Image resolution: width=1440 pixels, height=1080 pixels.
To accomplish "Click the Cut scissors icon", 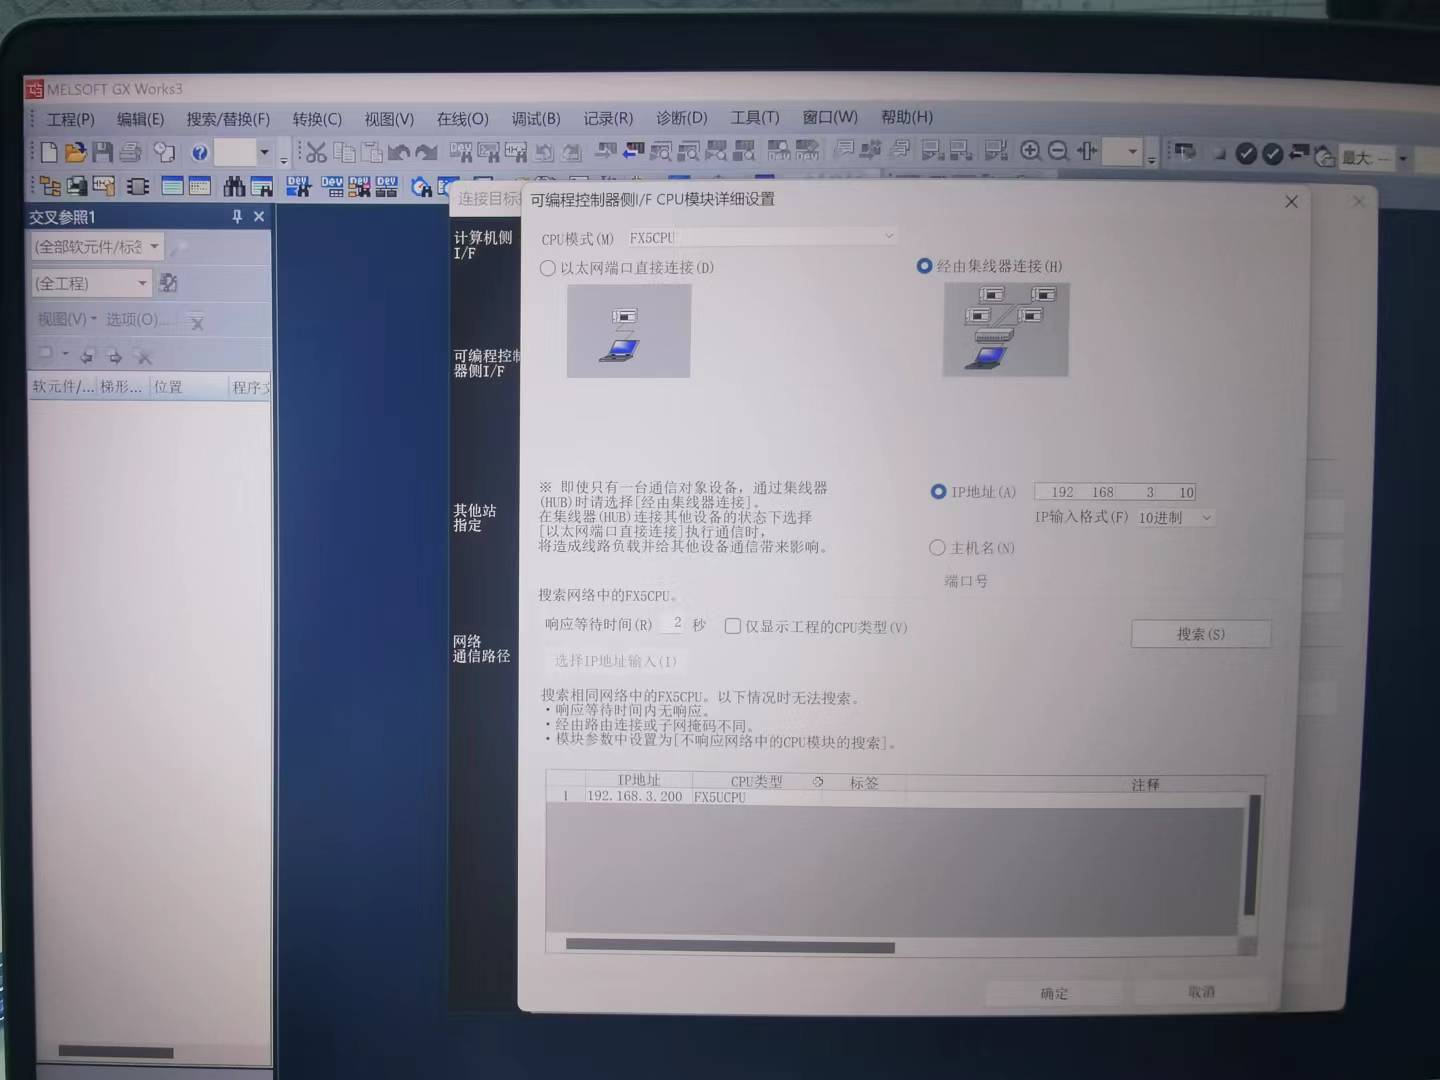I will tap(316, 152).
